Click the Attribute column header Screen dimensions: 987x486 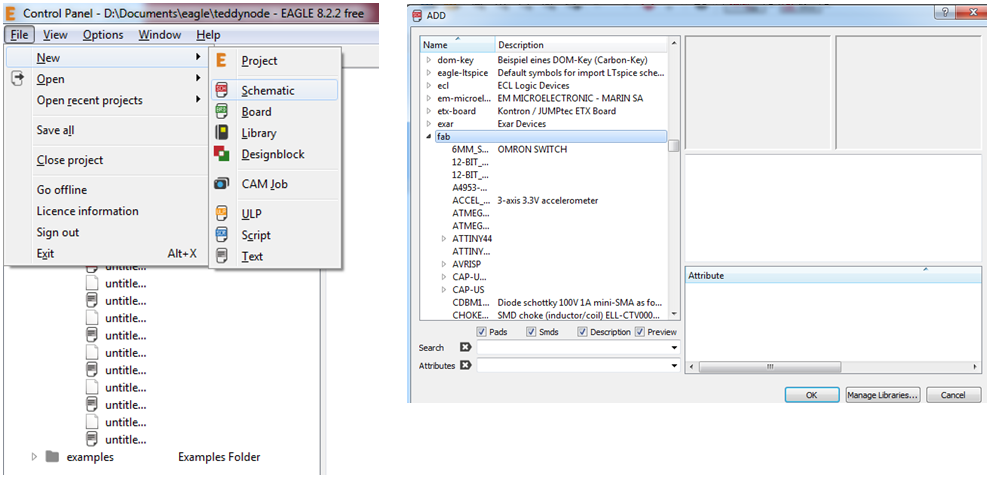pos(833,275)
